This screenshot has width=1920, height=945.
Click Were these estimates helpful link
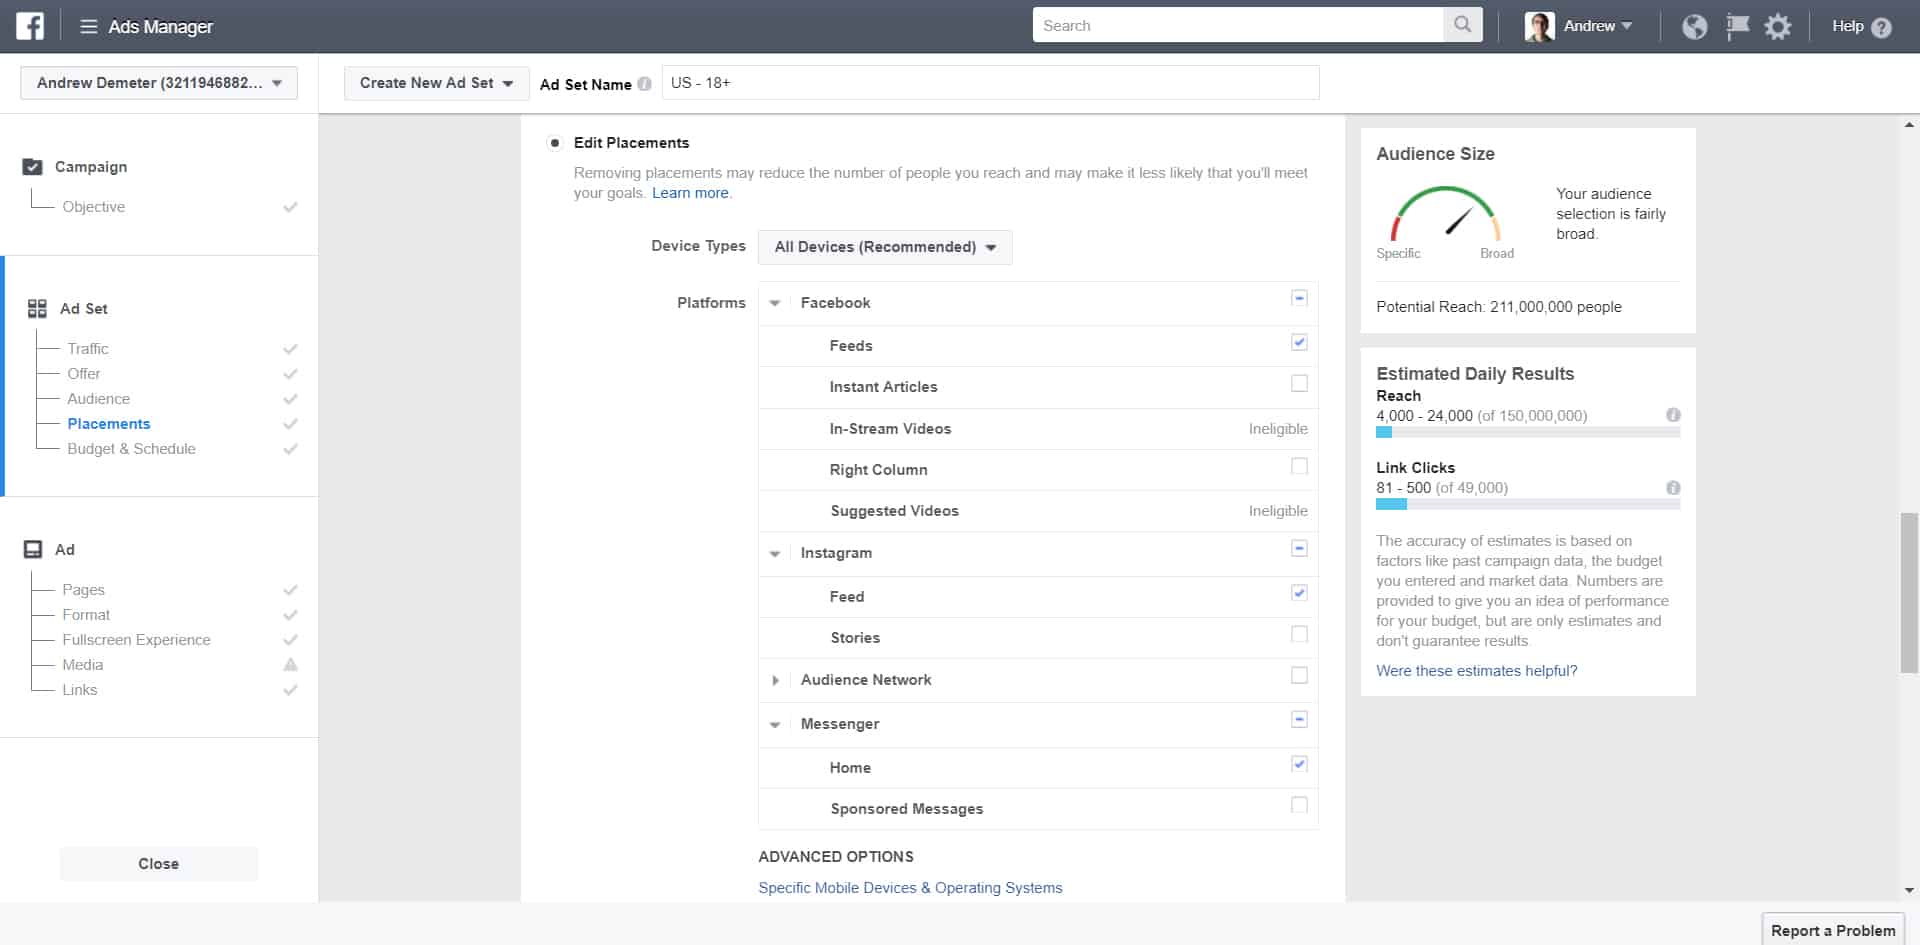pyautogui.click(x=1476, y=671)
